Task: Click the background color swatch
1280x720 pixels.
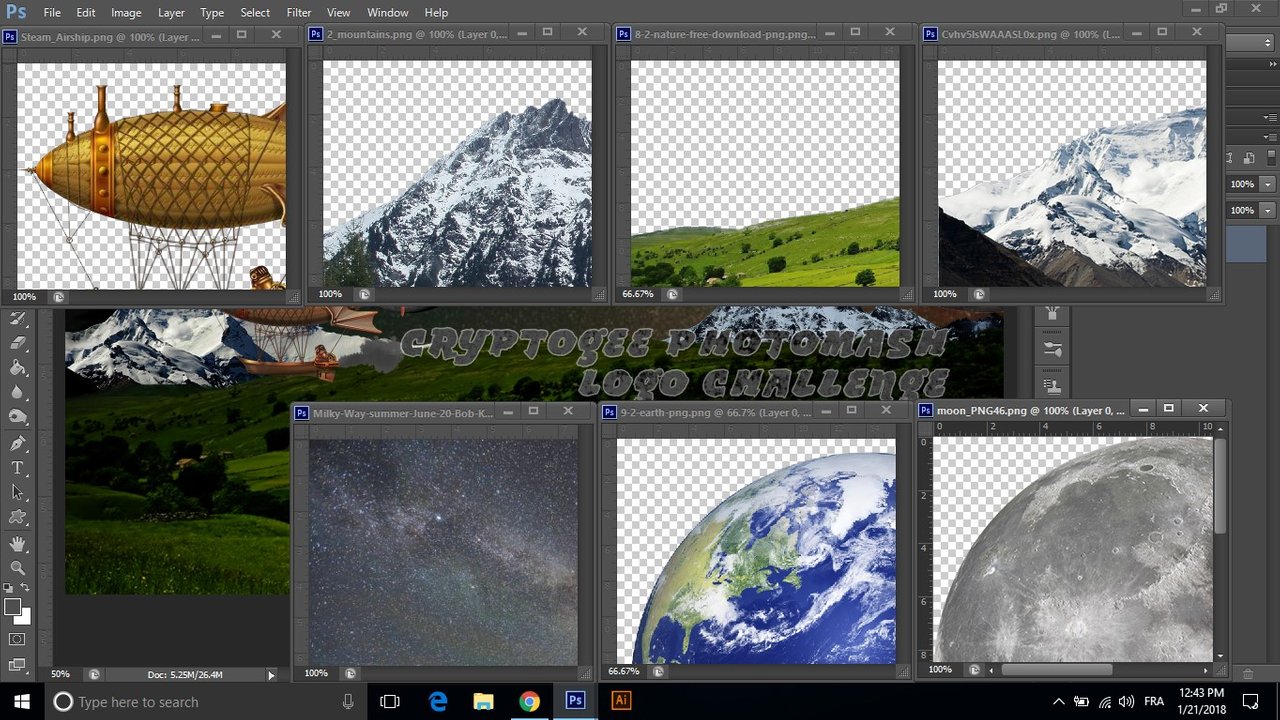Action: (25, 618)
